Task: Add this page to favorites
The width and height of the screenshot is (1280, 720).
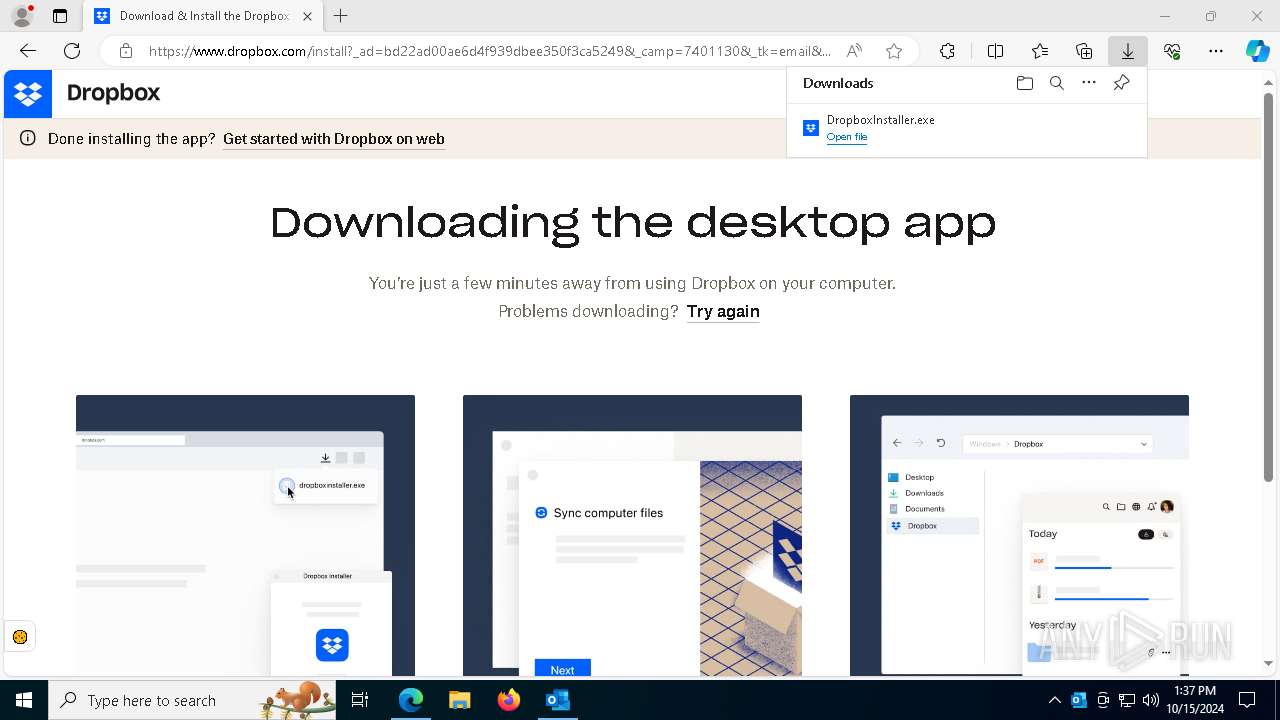Action: pyautogui.click(x=894, y=51)
